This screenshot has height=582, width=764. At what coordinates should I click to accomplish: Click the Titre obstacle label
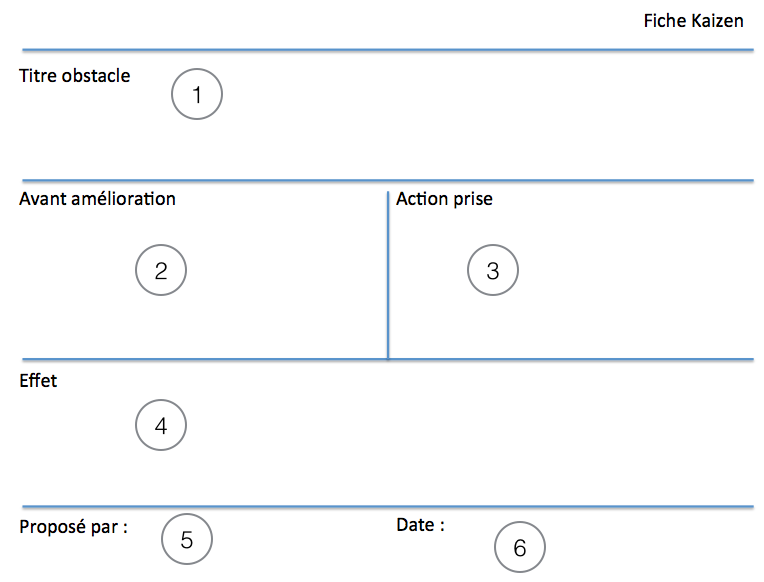click(75, 76)
